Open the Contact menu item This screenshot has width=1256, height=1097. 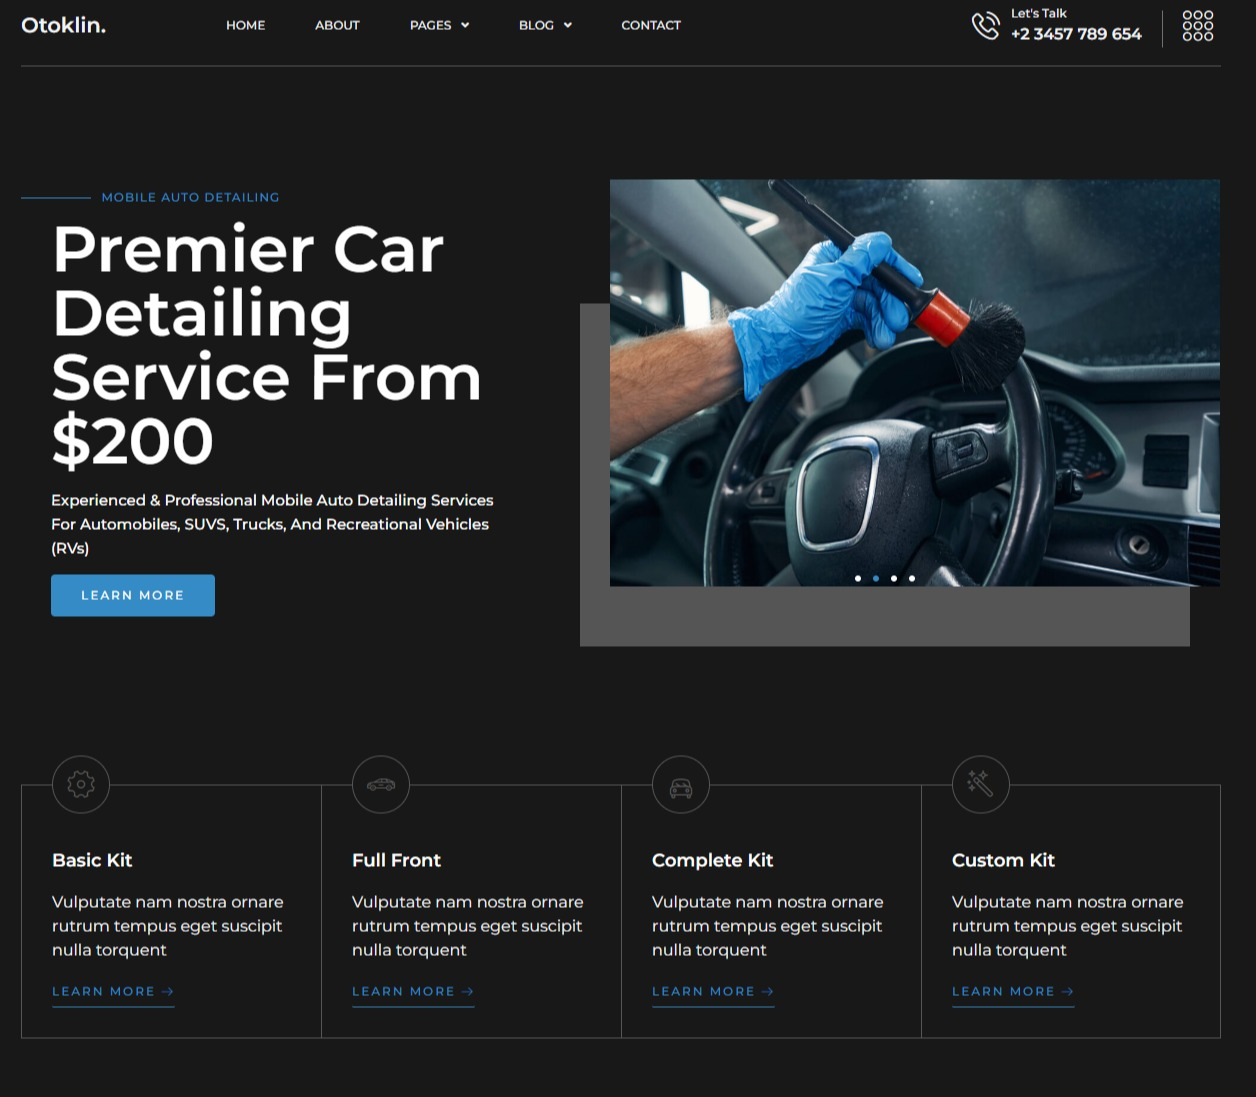pos(651,25)
